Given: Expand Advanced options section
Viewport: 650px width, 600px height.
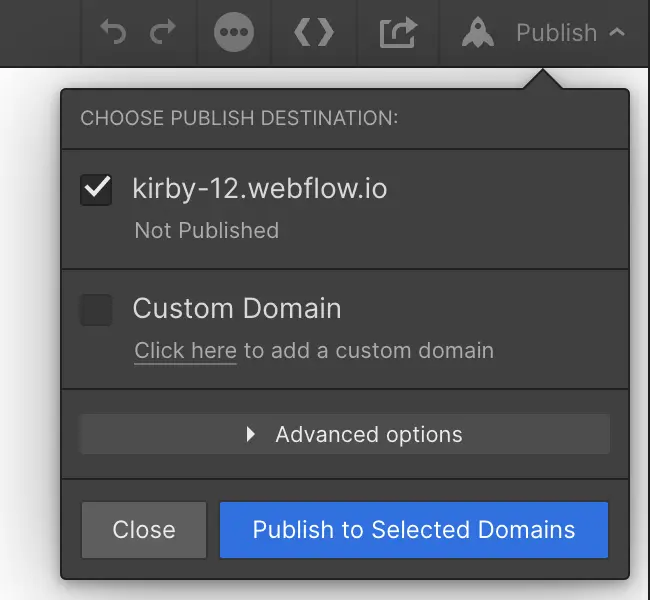Looking at the screenshot, I should pos(344,434).
